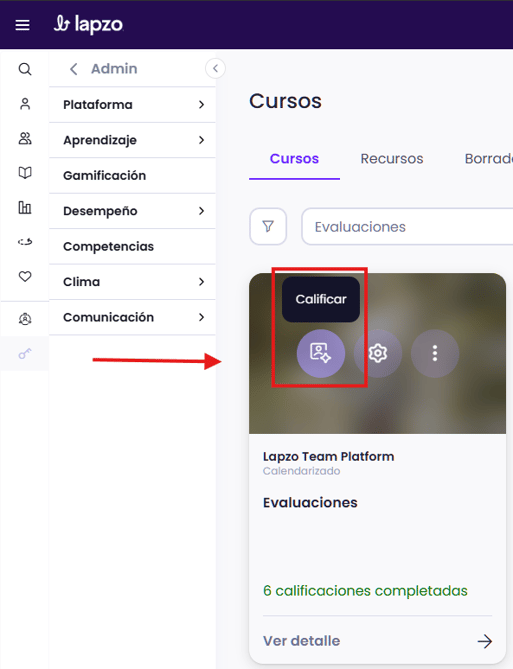This screenshot has height=669, width=513.
Task: Expand the Plataforma menu chevron
Action: (x=201, y=105)
